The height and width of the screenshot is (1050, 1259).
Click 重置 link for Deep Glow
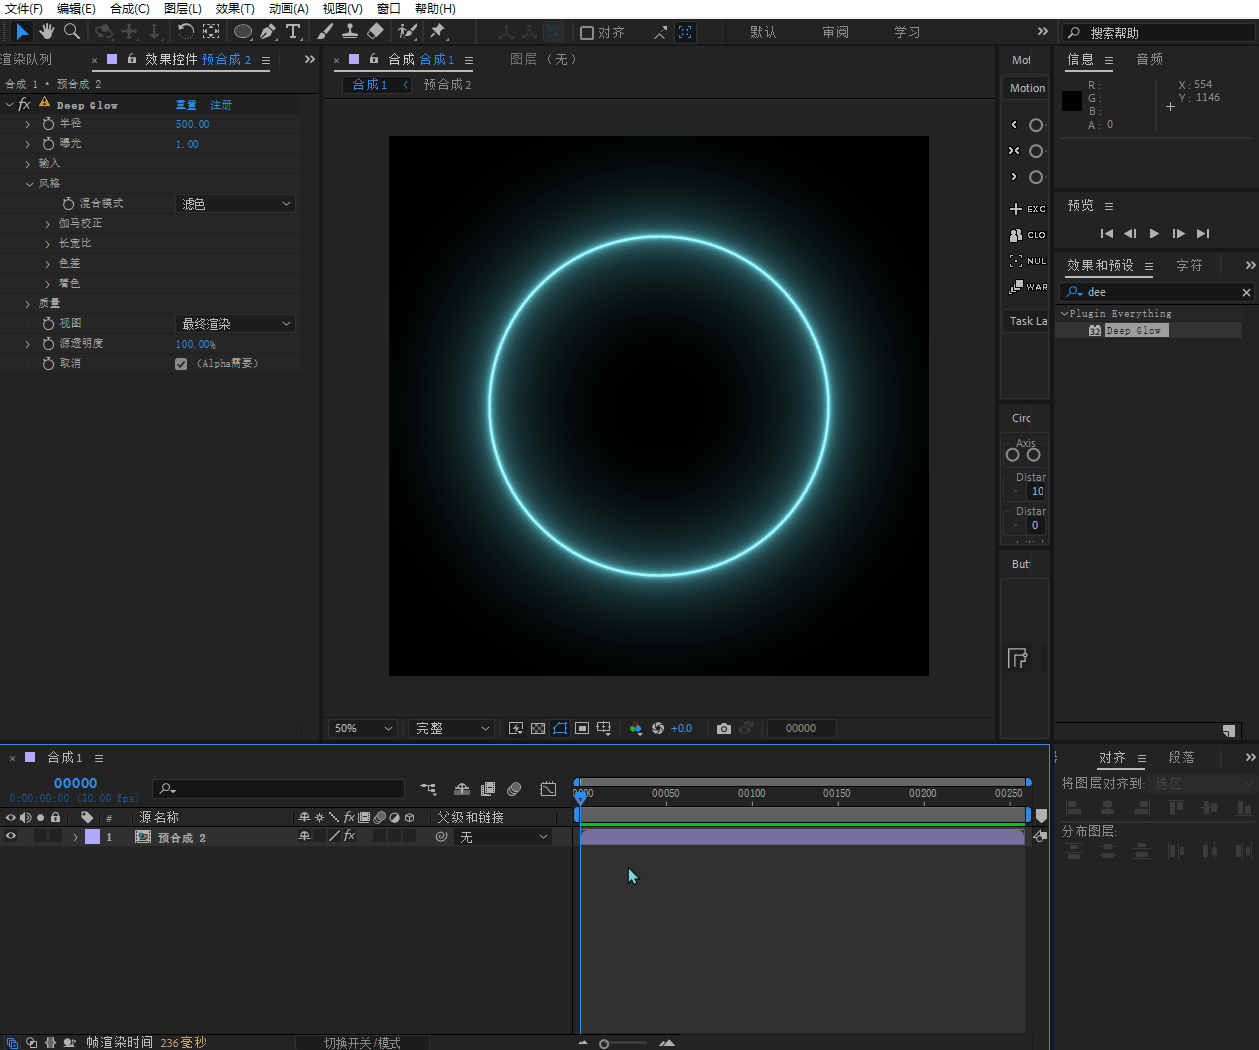click(x=186, y=105)
